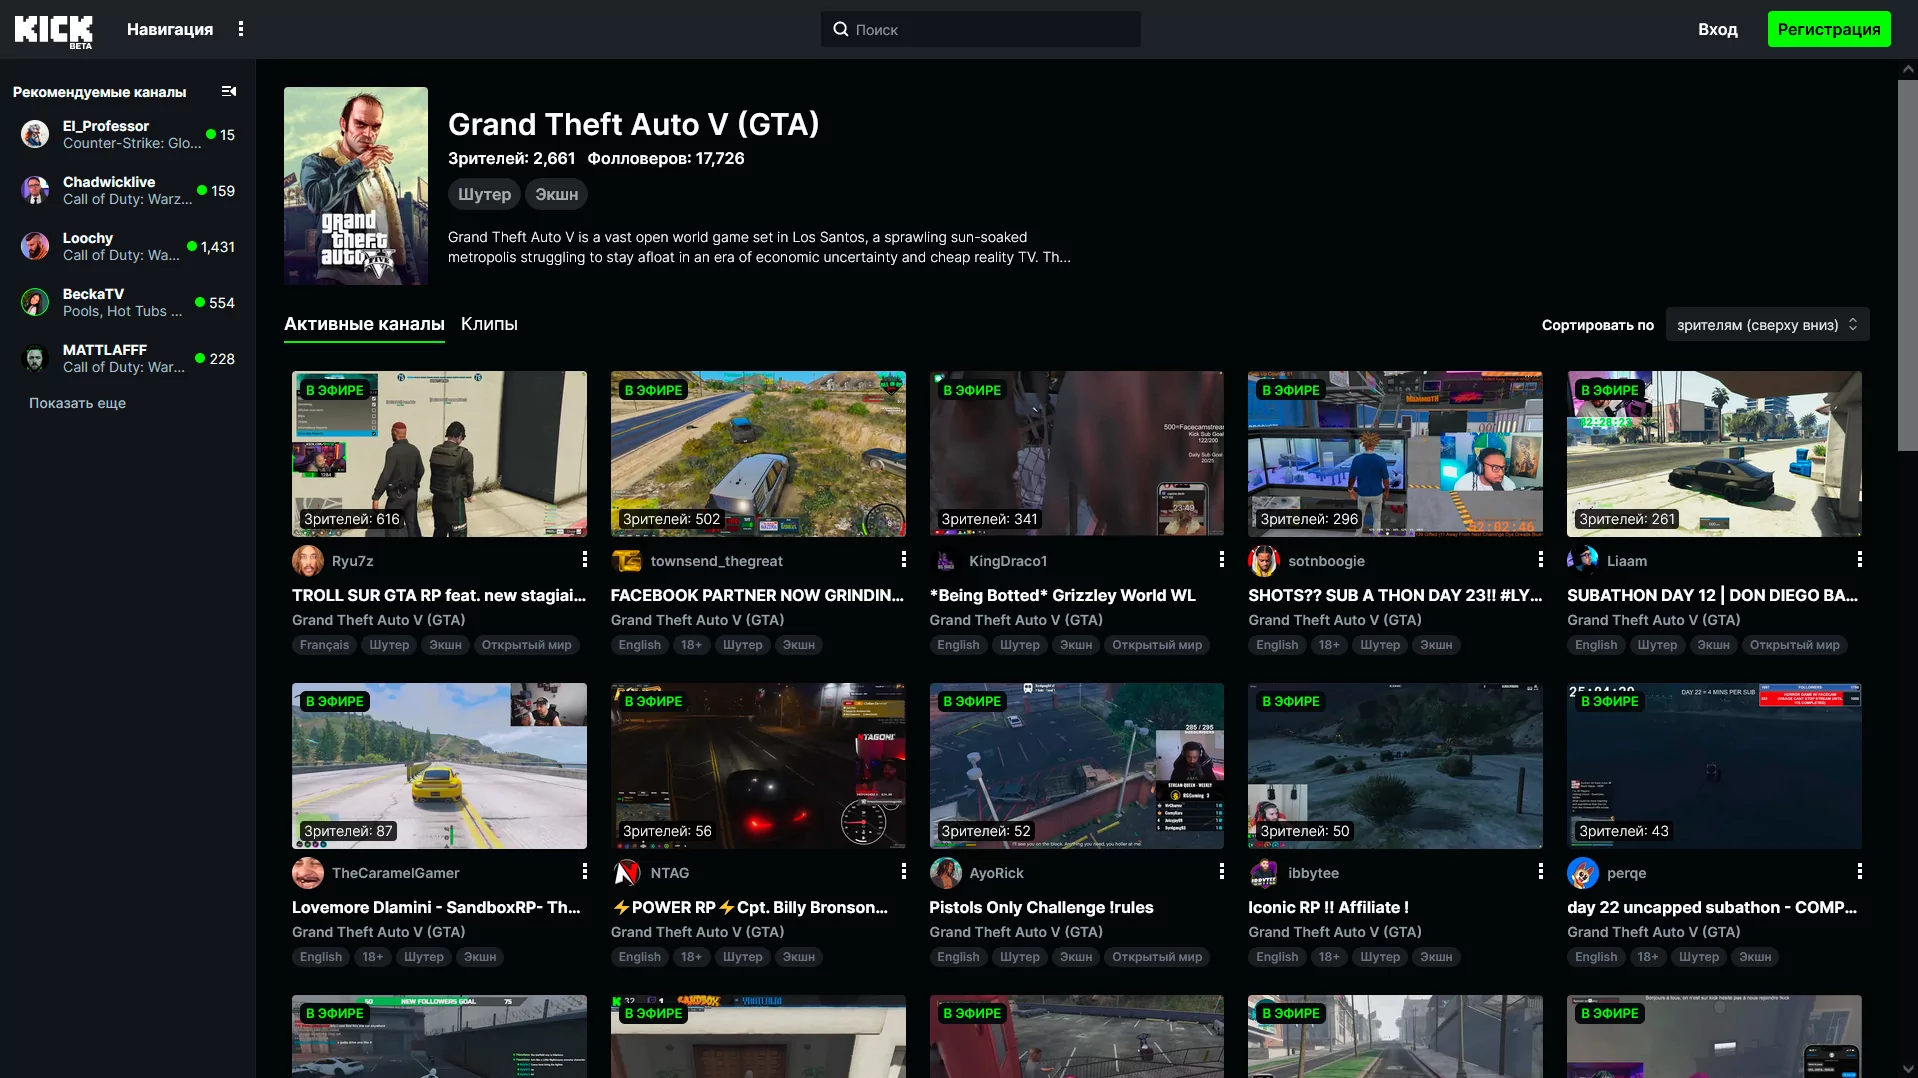Click perqe streamer avatar

pyautogui.click(x=1583, y=873)
